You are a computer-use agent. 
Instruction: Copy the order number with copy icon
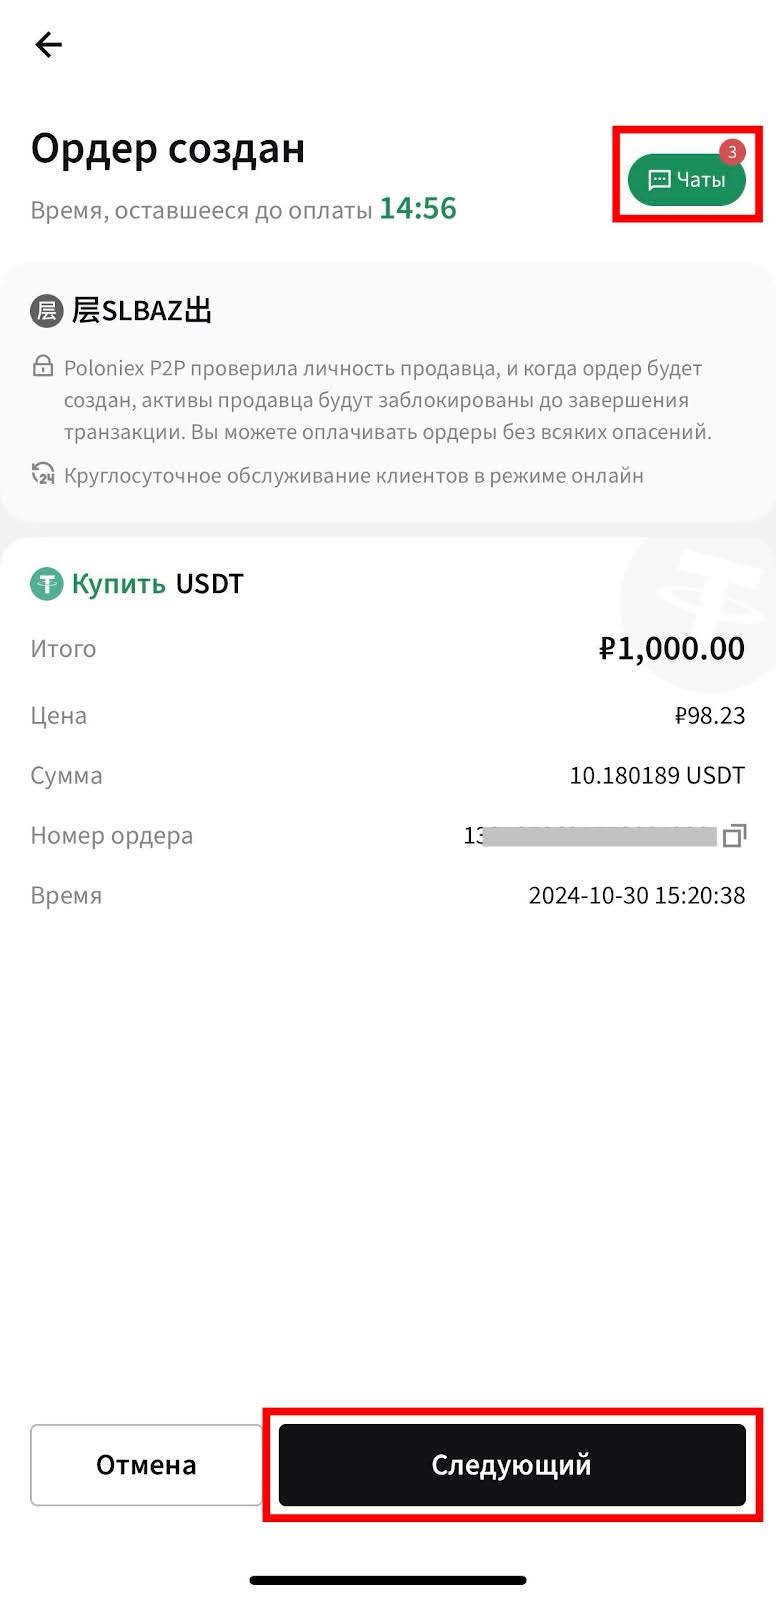(735, 835)
